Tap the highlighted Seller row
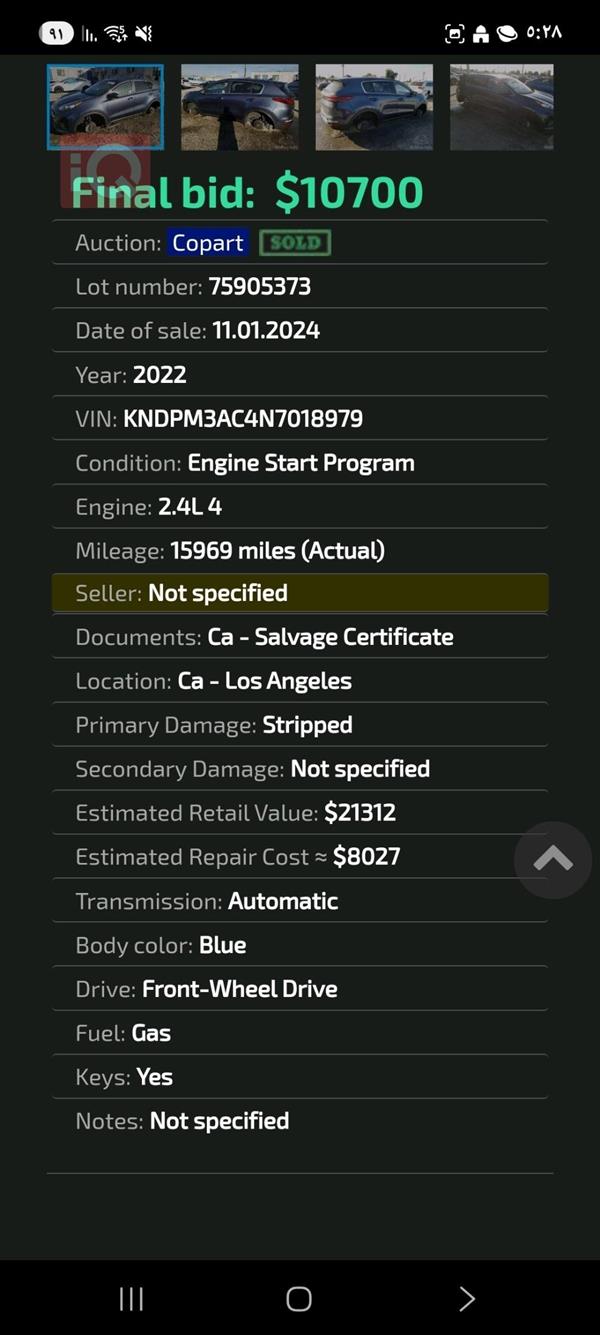This screenshot has width=600, height=1335. (299, 593)
